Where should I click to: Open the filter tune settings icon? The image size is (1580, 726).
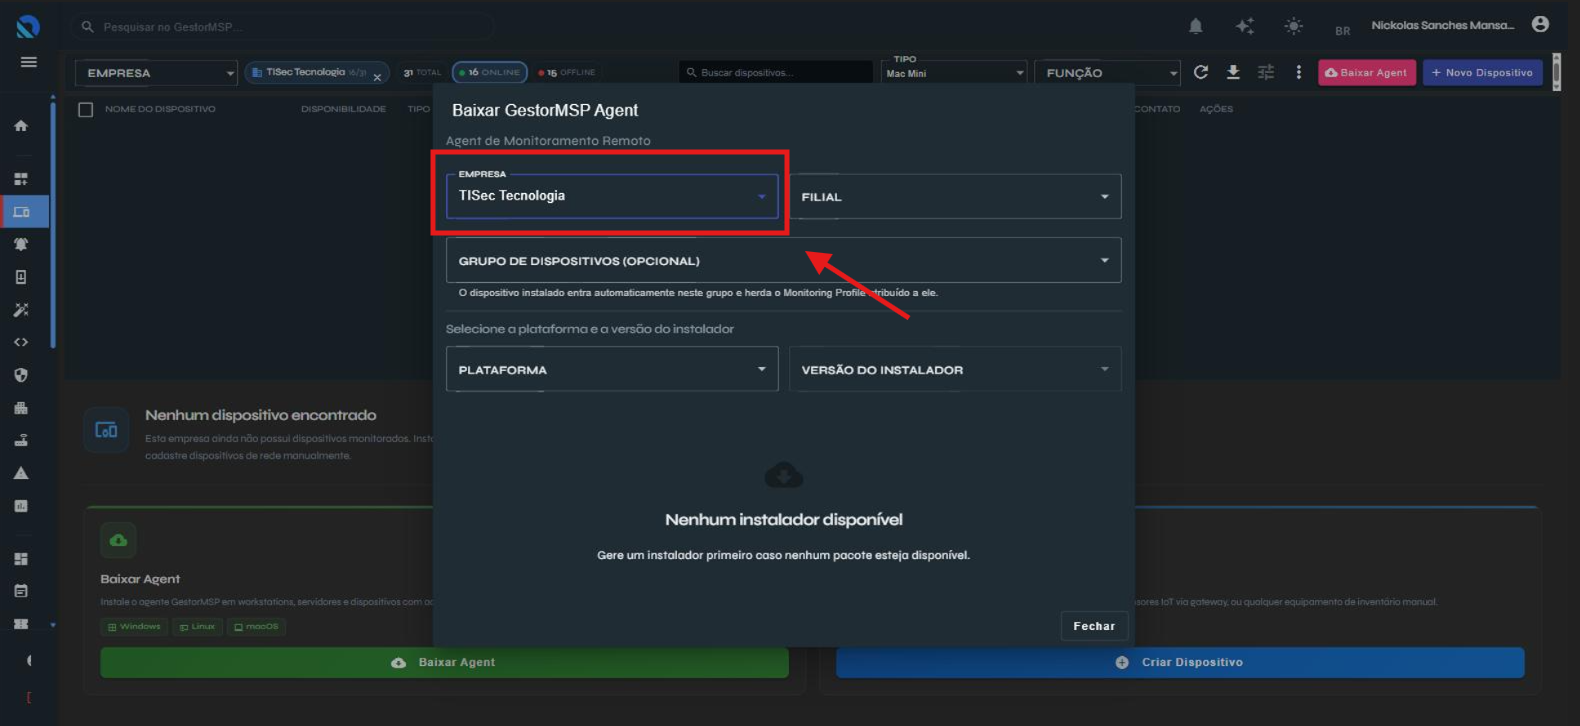pyautogui.click(x=1266, y=72)
